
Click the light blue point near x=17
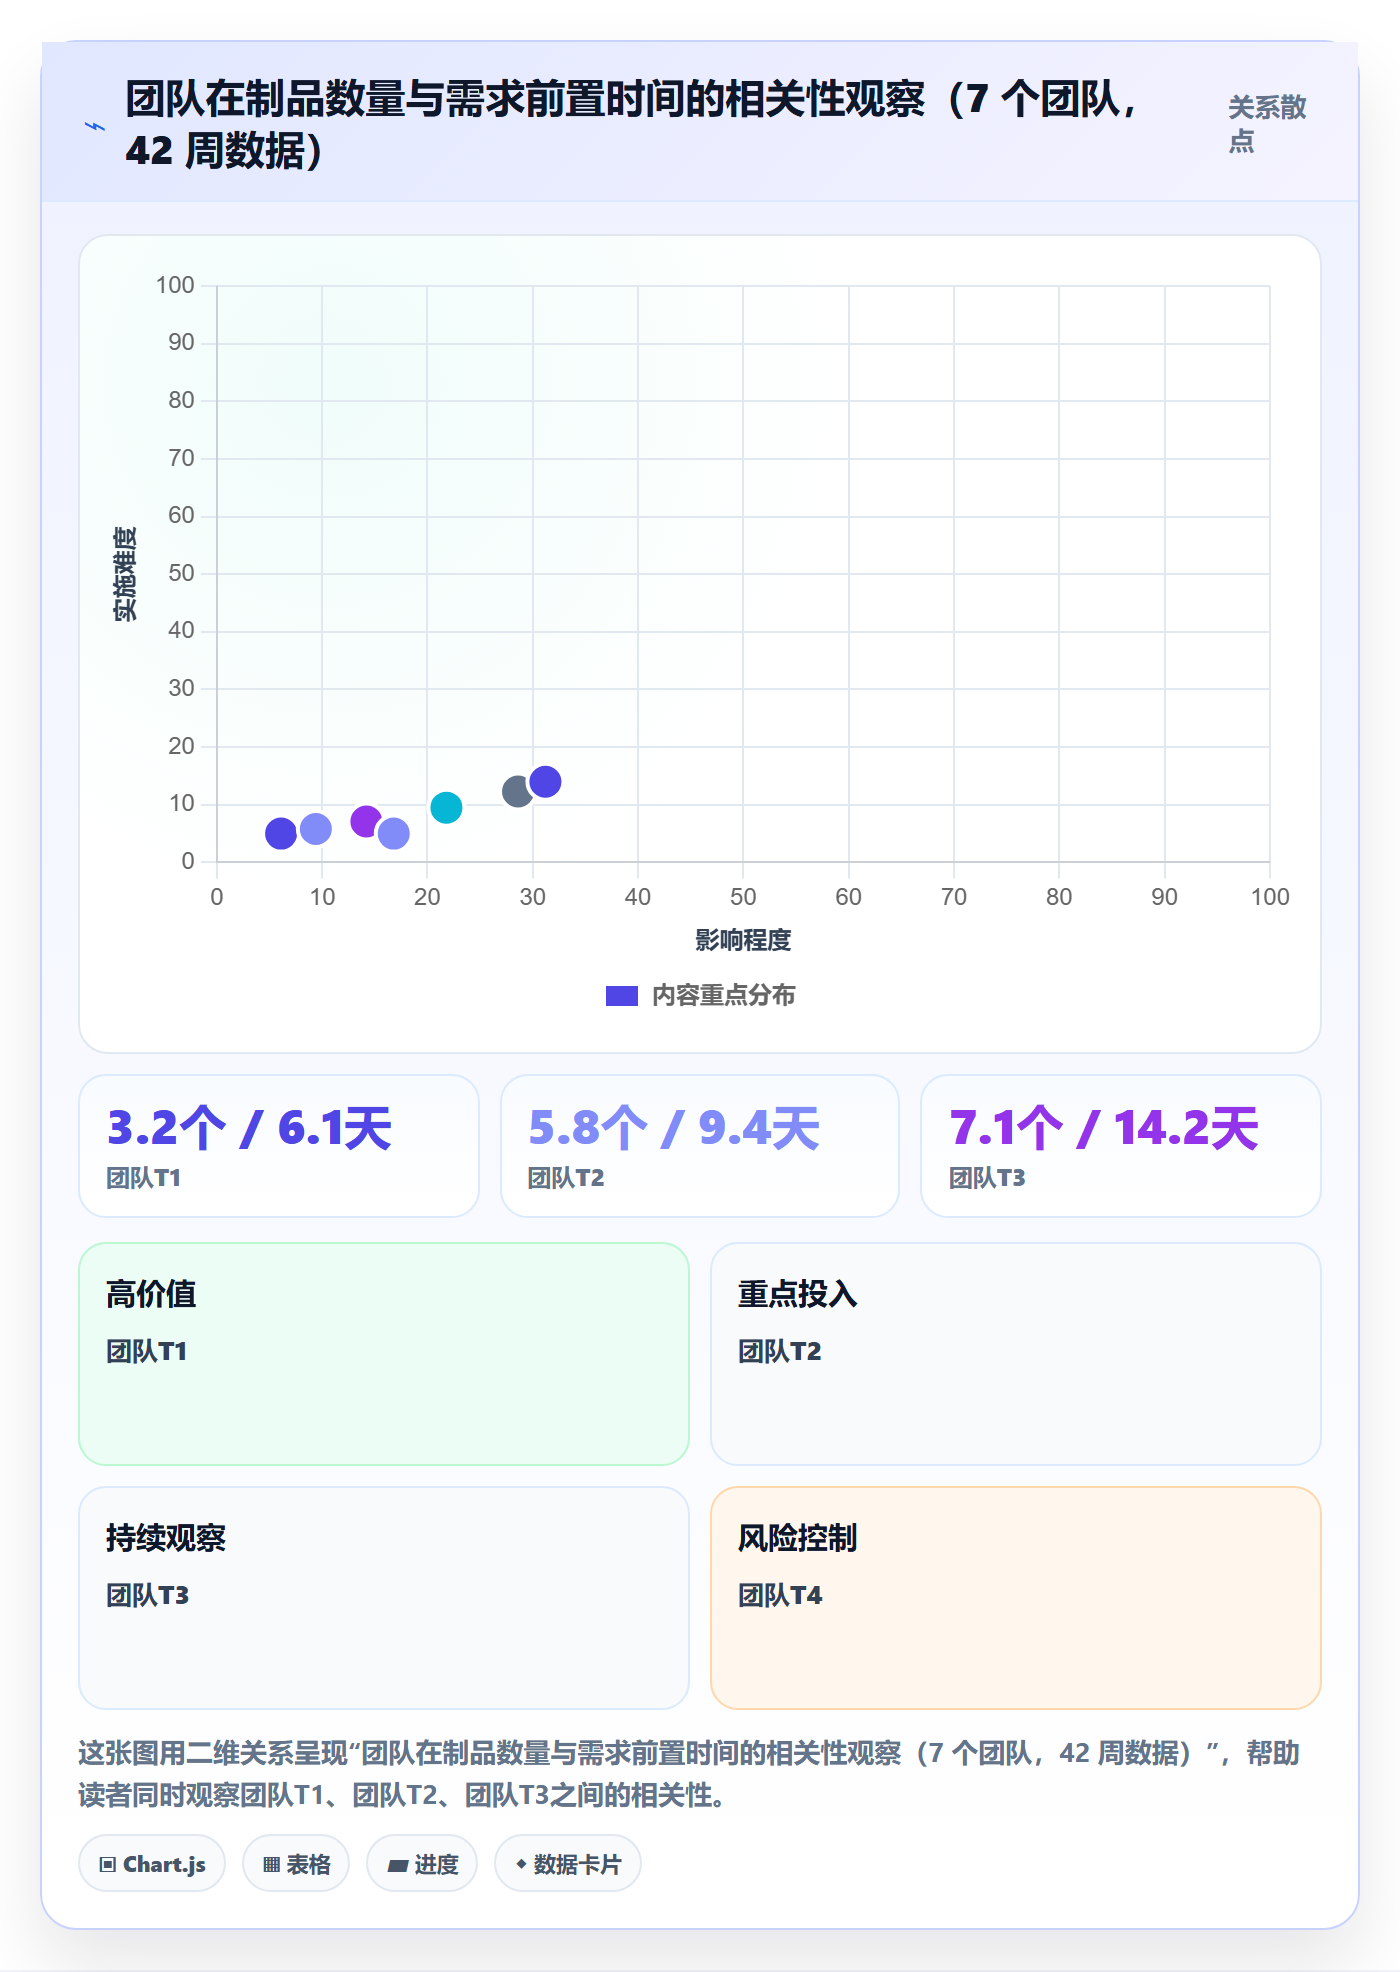click(x=394, y=833)
